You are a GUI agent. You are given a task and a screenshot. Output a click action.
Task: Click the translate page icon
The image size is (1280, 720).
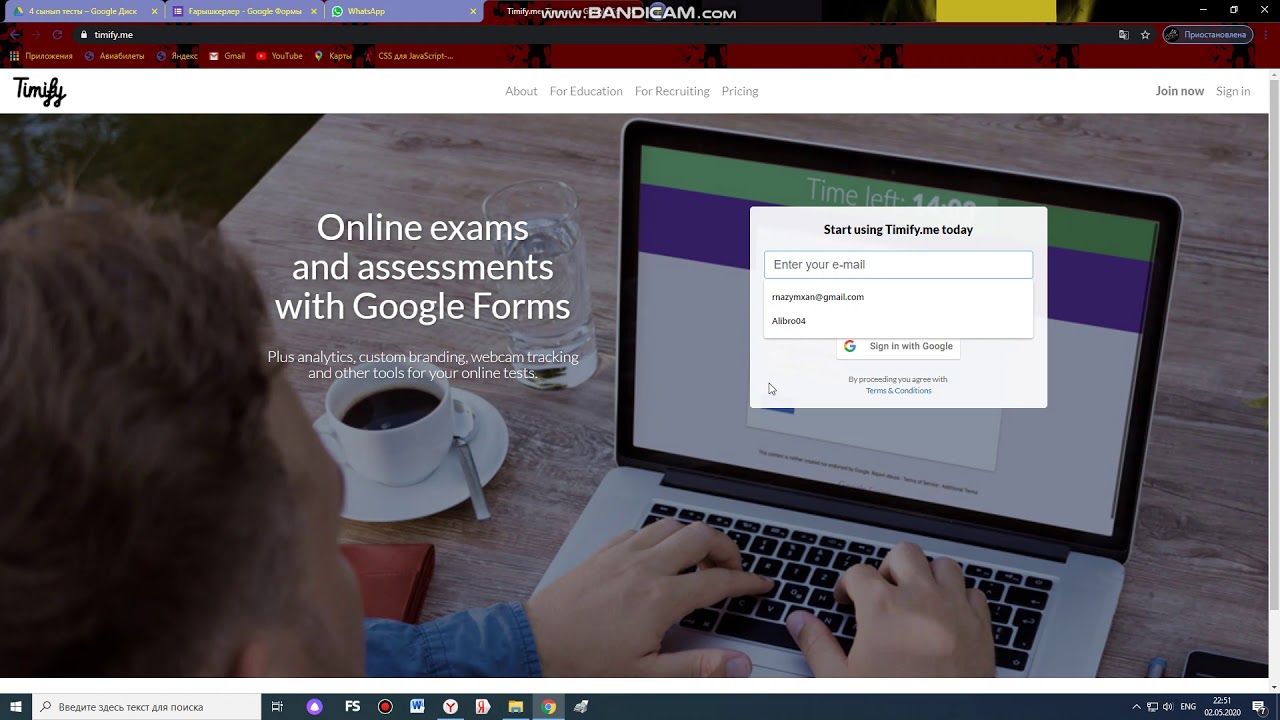1124,34
